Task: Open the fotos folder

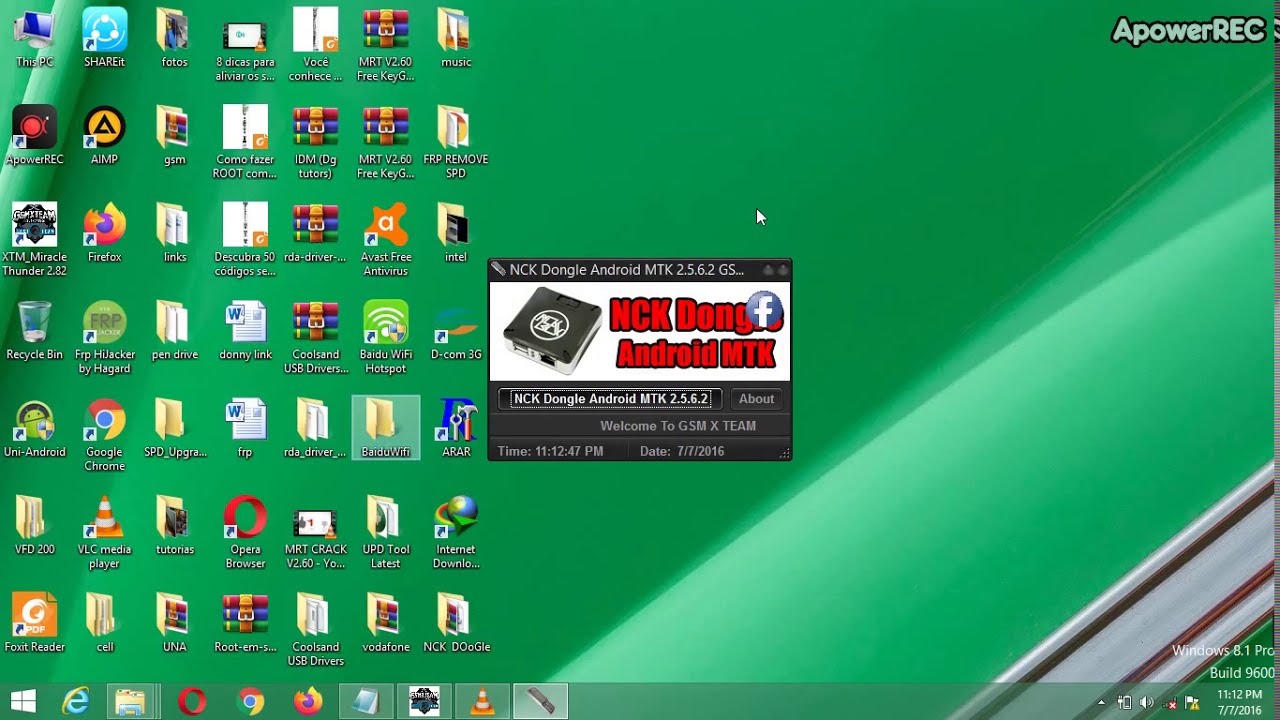Action: [174, 38]
